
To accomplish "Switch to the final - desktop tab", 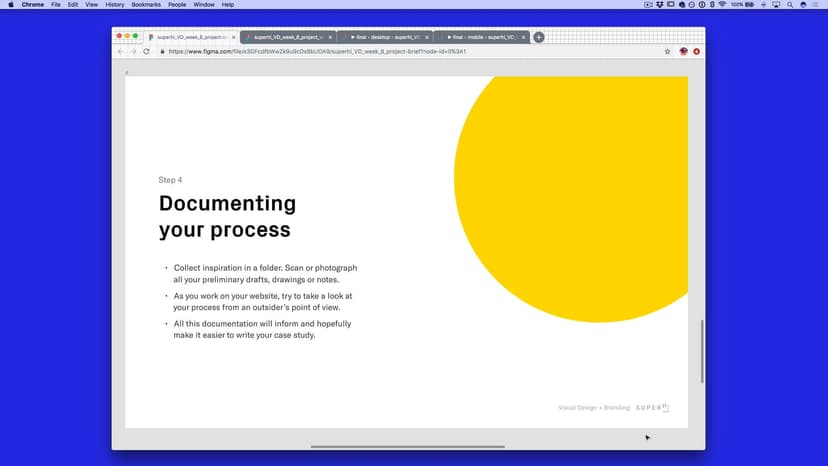I will tap(385, 38).
